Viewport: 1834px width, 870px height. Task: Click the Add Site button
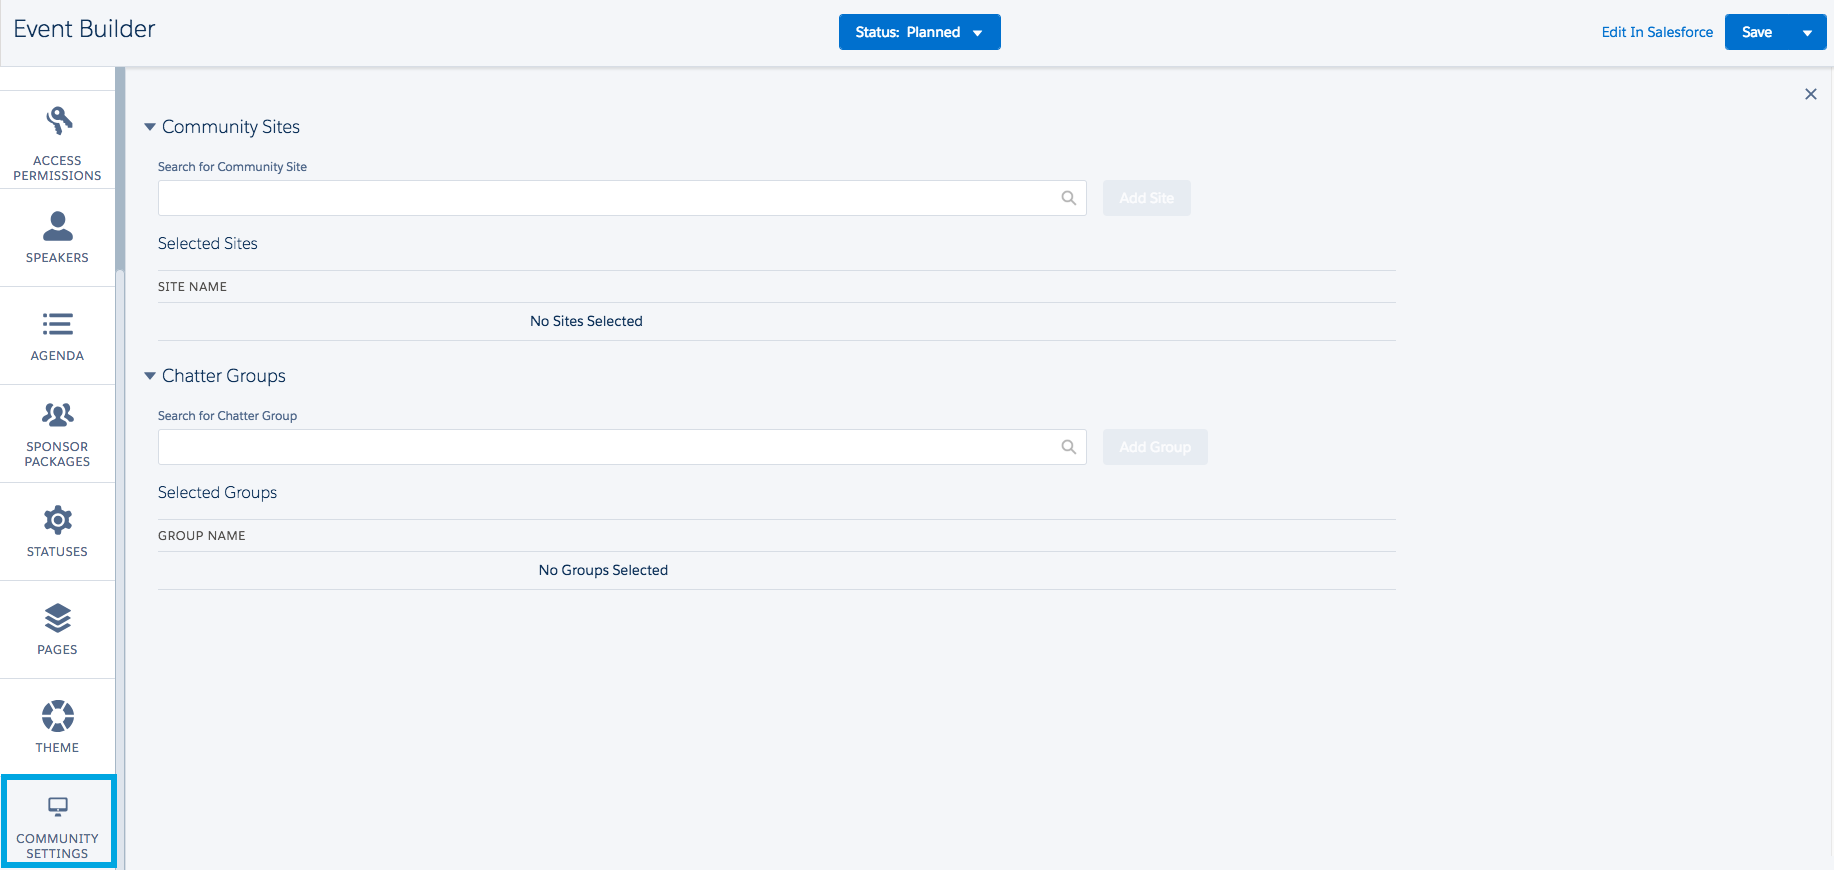[x=1146, y=198]
